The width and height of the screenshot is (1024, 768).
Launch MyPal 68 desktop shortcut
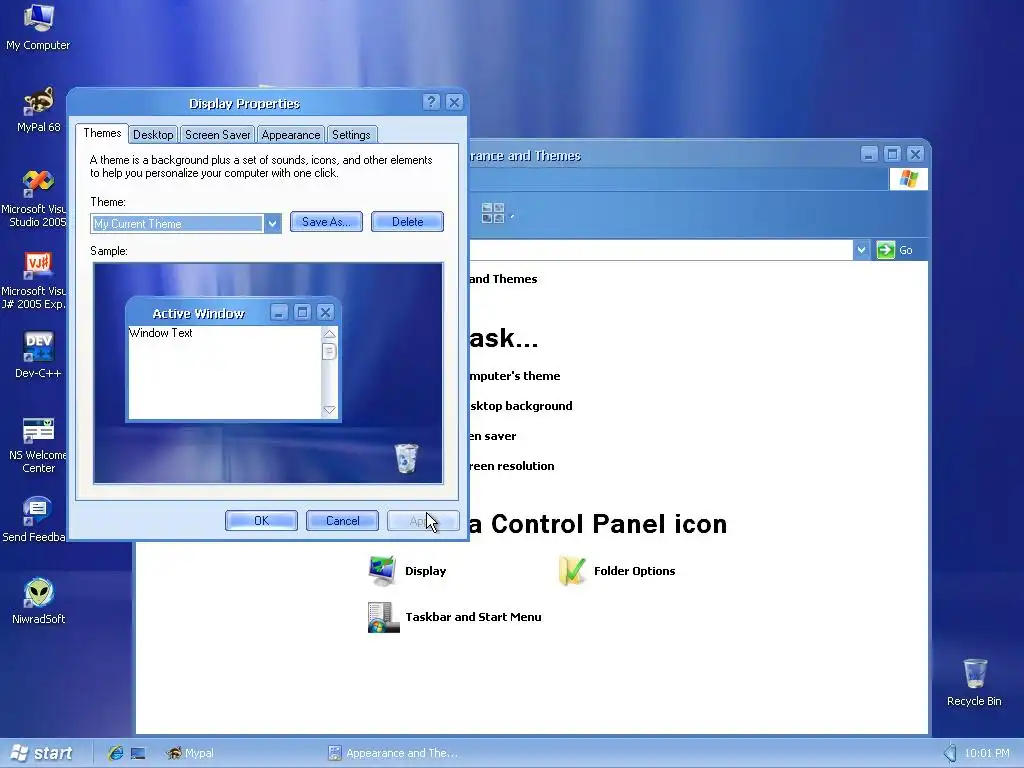click(38, 109)
